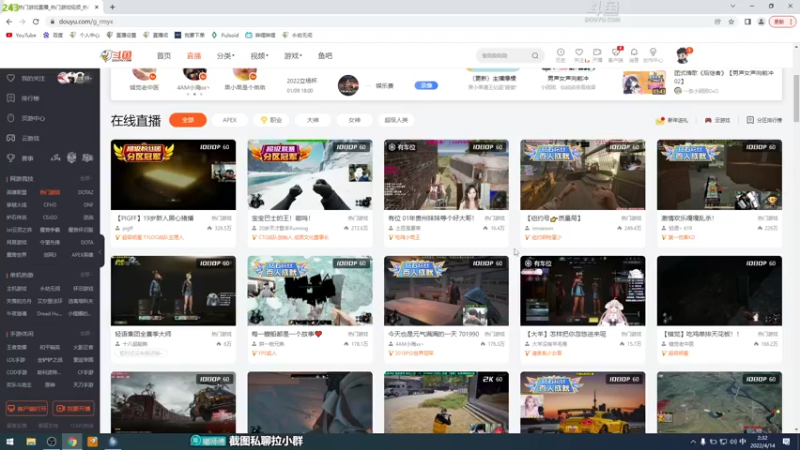Open a new browser tab
This screenshot has width=800, height=450.
[x=112, y=7]
